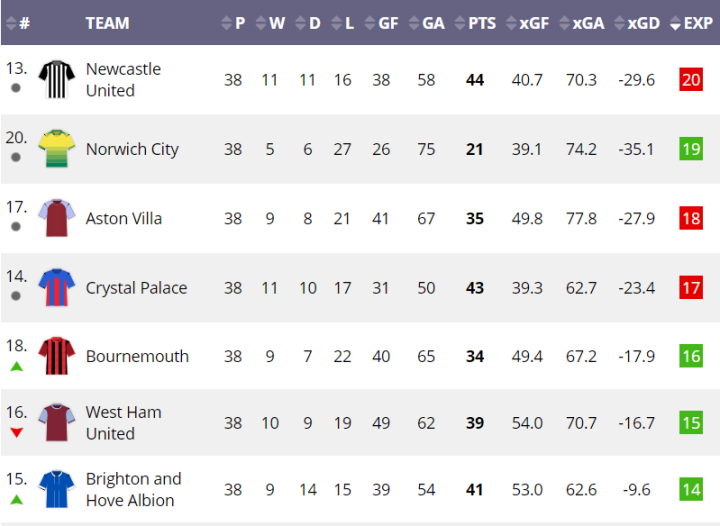Click the TEAM column header

[107, 23]
